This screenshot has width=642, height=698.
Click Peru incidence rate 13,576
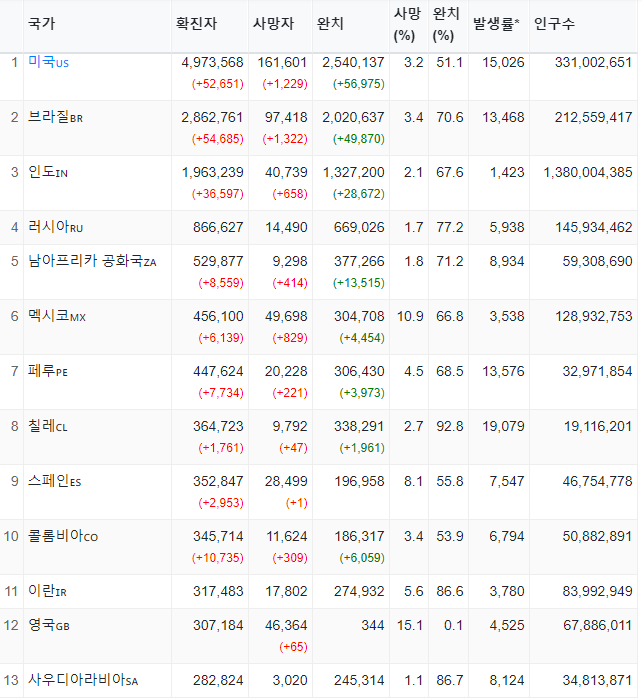pos(504,371)
